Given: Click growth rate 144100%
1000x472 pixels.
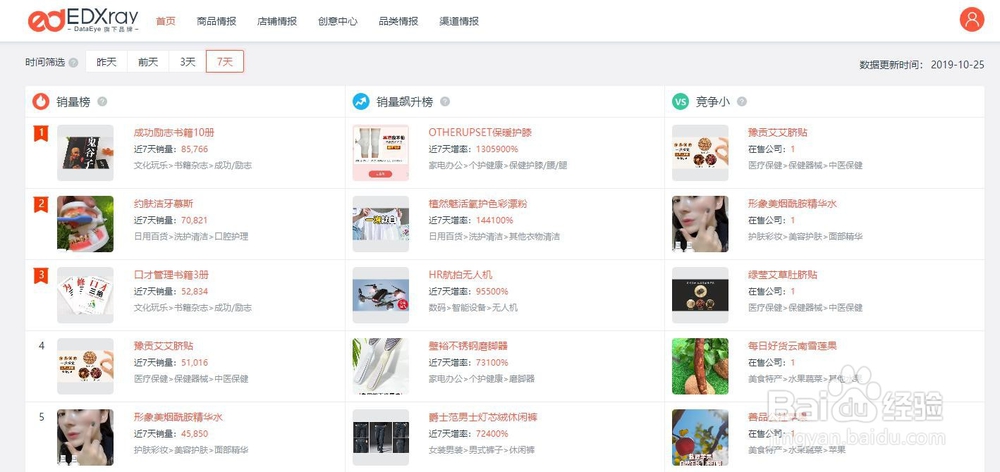Looking at the screenshot, I should (494, 220).
